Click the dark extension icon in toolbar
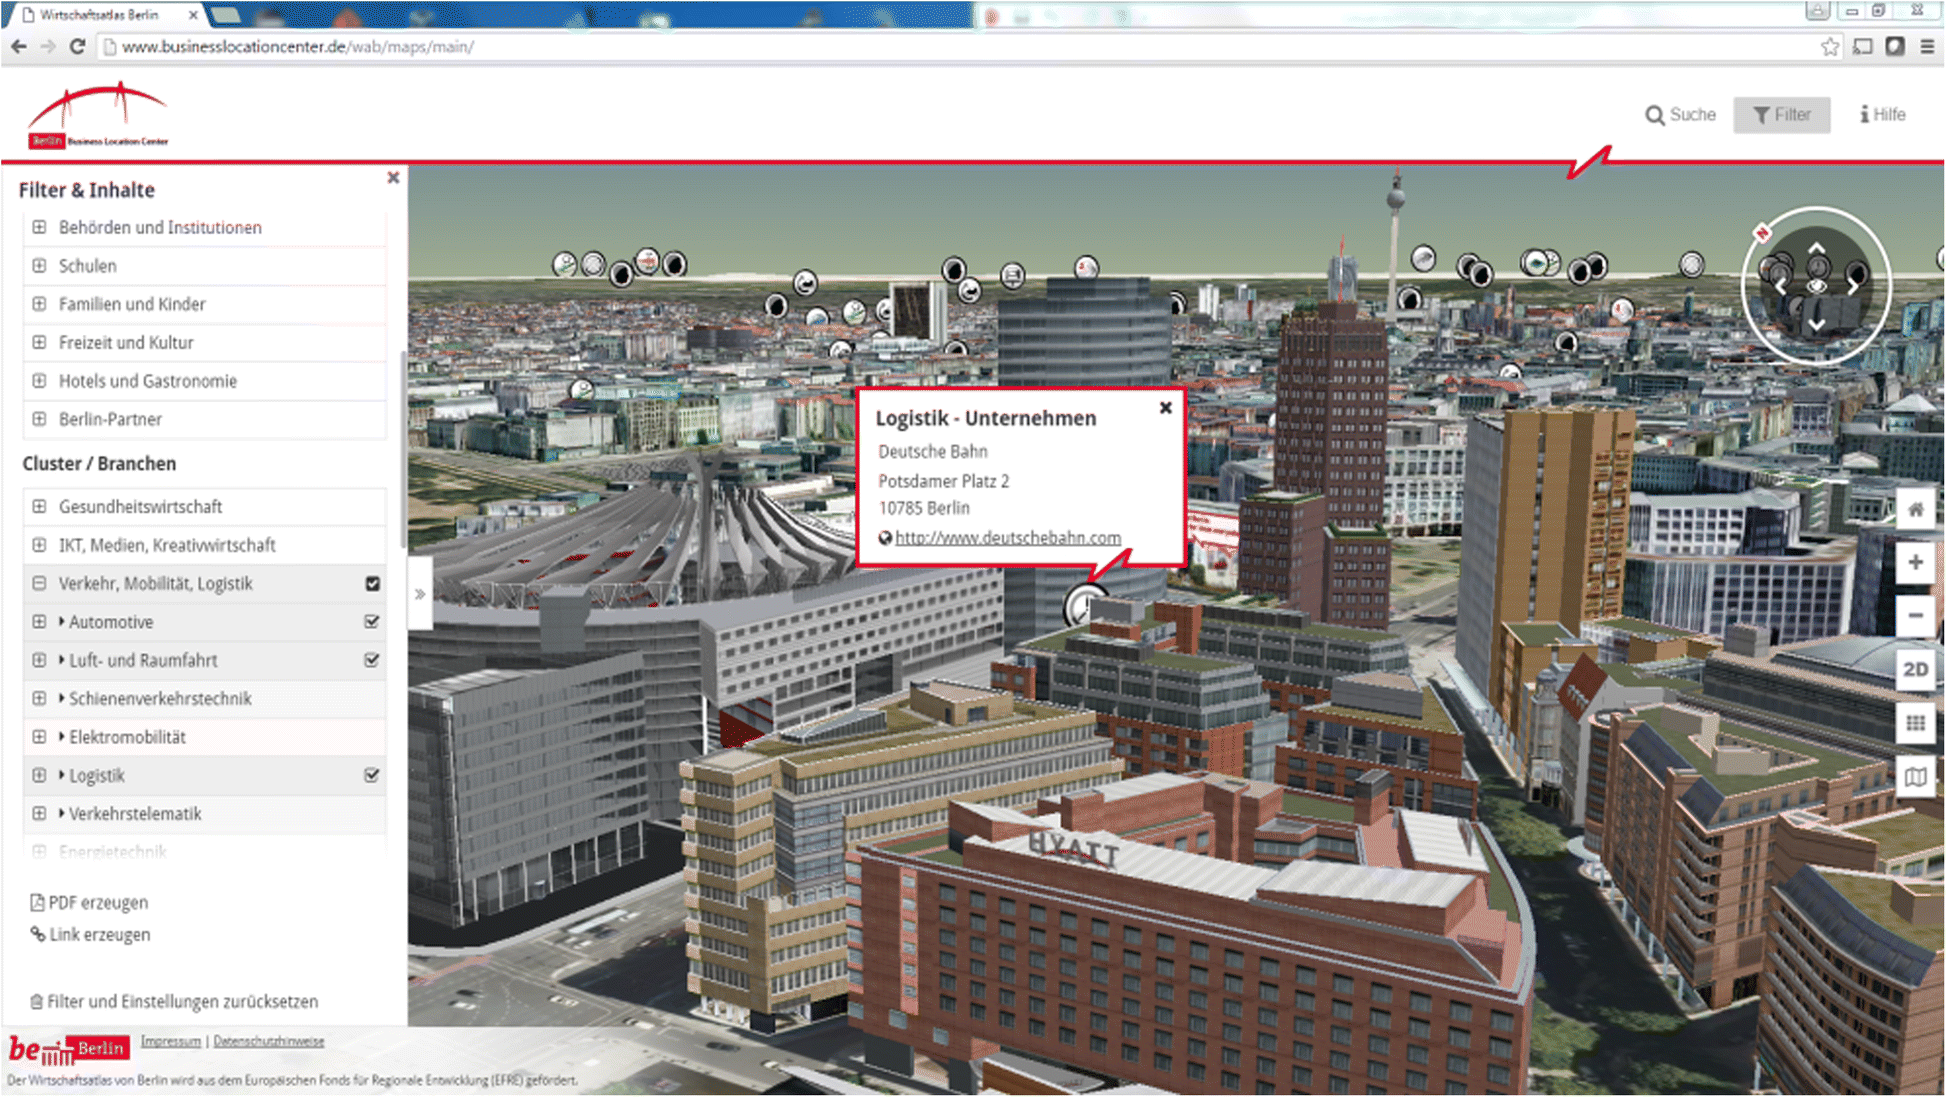1946x1097 pixels. [1895, 46]
